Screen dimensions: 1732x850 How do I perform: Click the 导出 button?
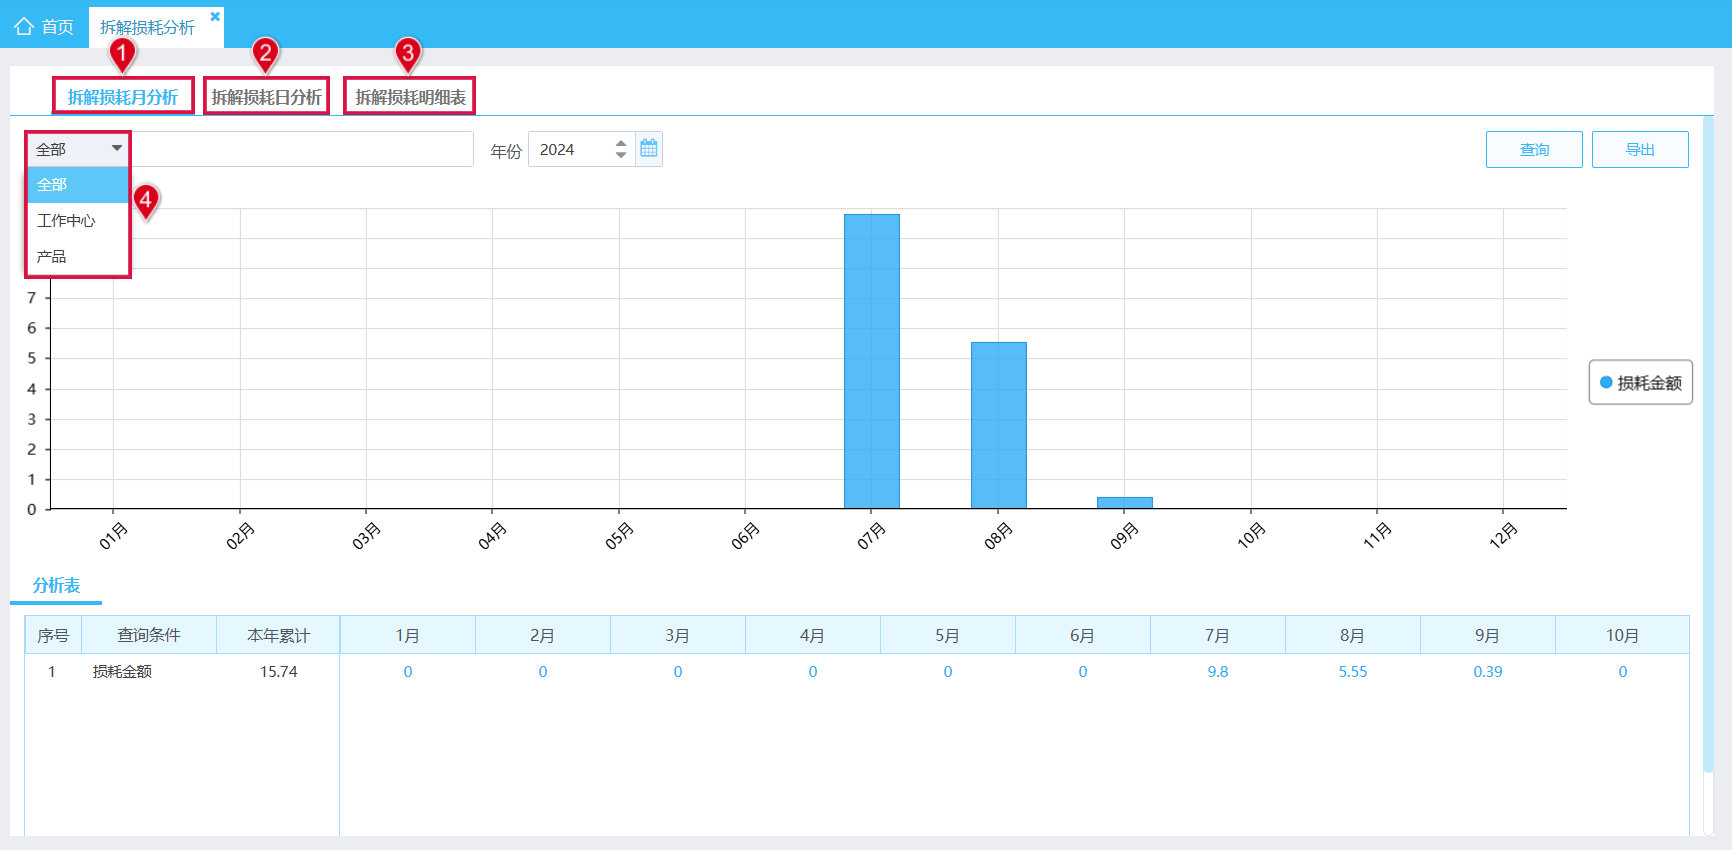[1640, 149]
